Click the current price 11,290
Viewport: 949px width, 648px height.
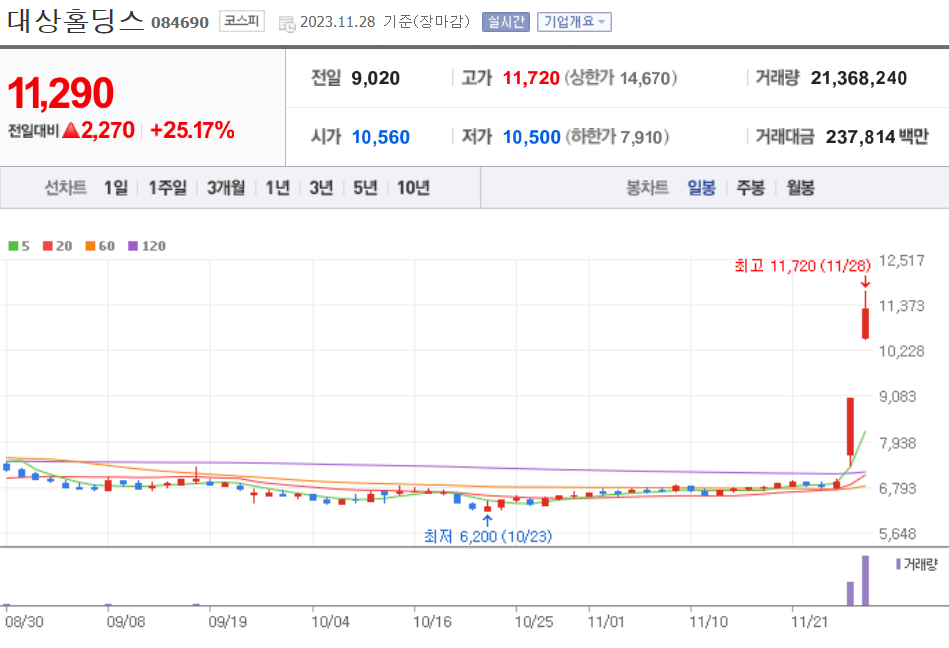(x=61, y=93)
